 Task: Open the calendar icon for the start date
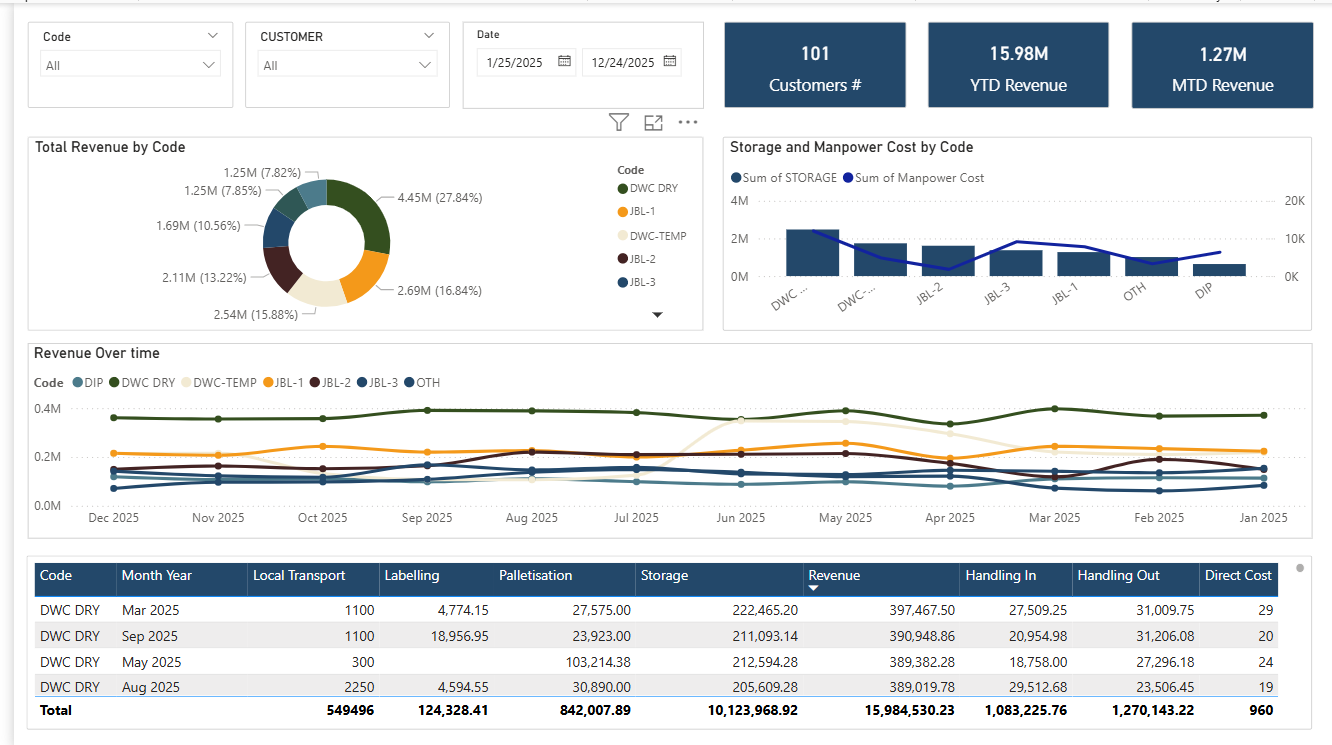pyautogui.click(x=561, y=61)
